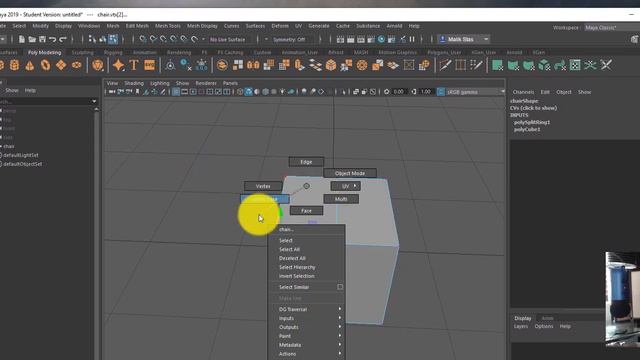Create a super shape from the shelf
This screenshot has width=640, height=360.
click(x=118, y=65)
